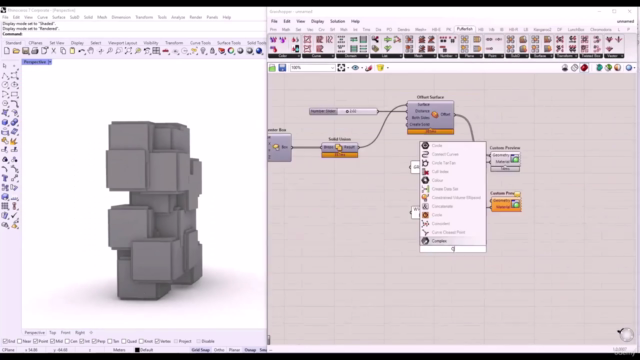Click the Copy icon in Rhino toolbar

(x=63, y=51)
